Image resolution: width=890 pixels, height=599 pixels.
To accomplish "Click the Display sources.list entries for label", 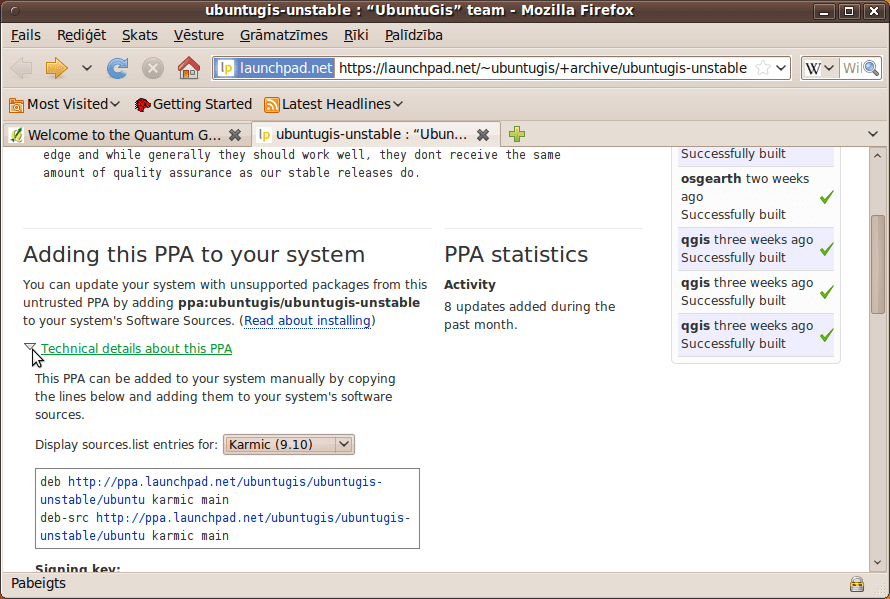I will (x=126, y=445).
